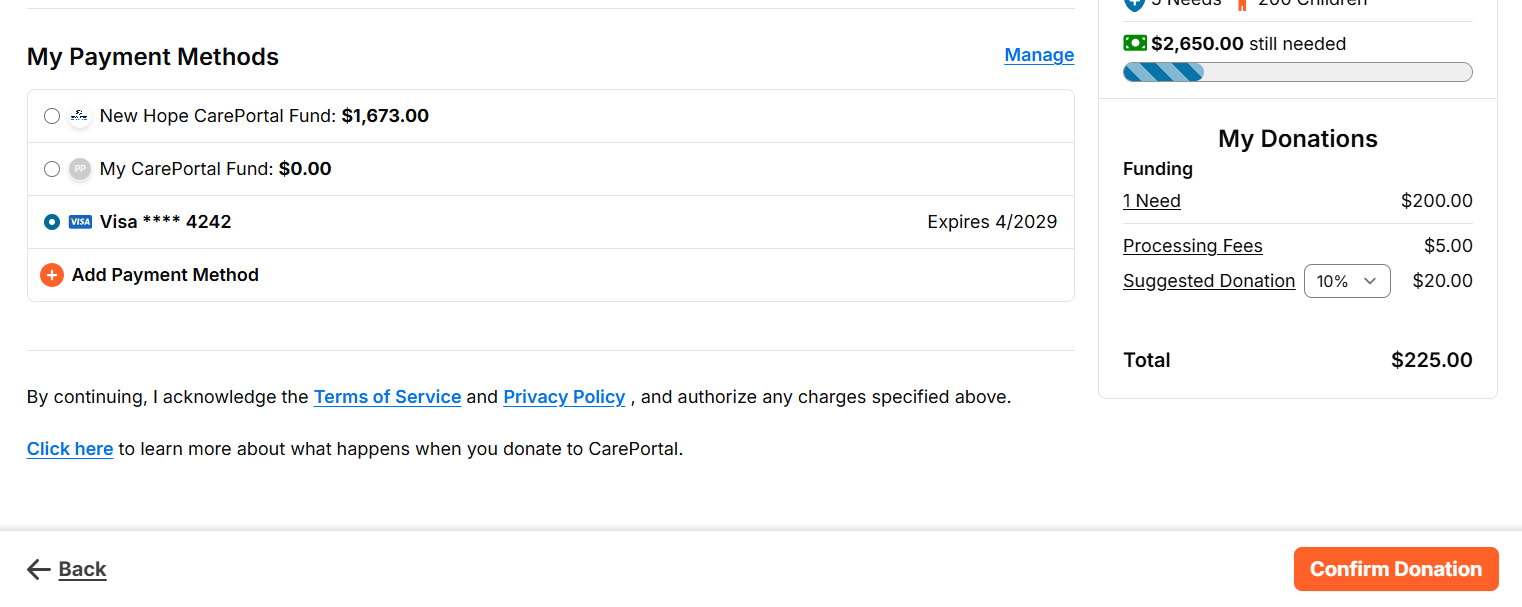
Task: Select My CarePortal Fund radio button
Action: (52, 169)
